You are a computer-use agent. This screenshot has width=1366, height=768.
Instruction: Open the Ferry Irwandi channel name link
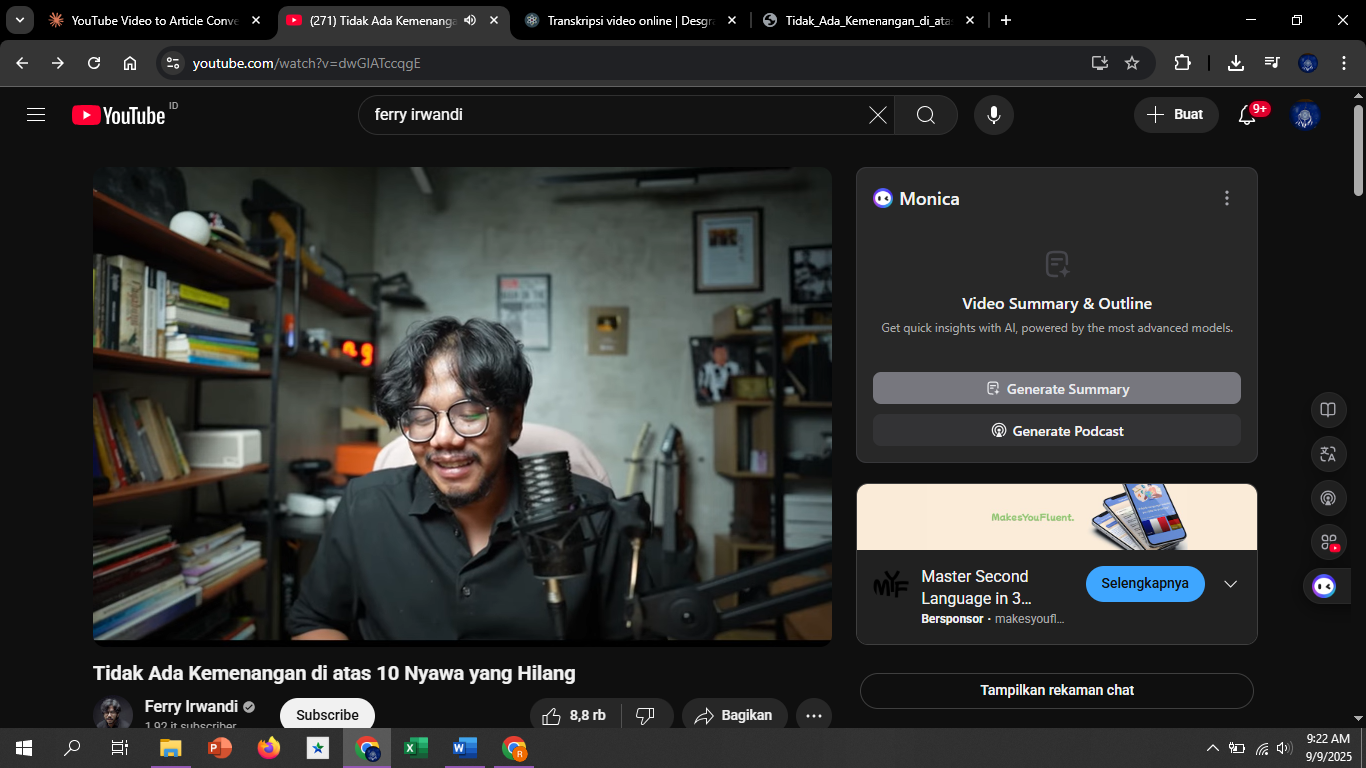point(192,707)
